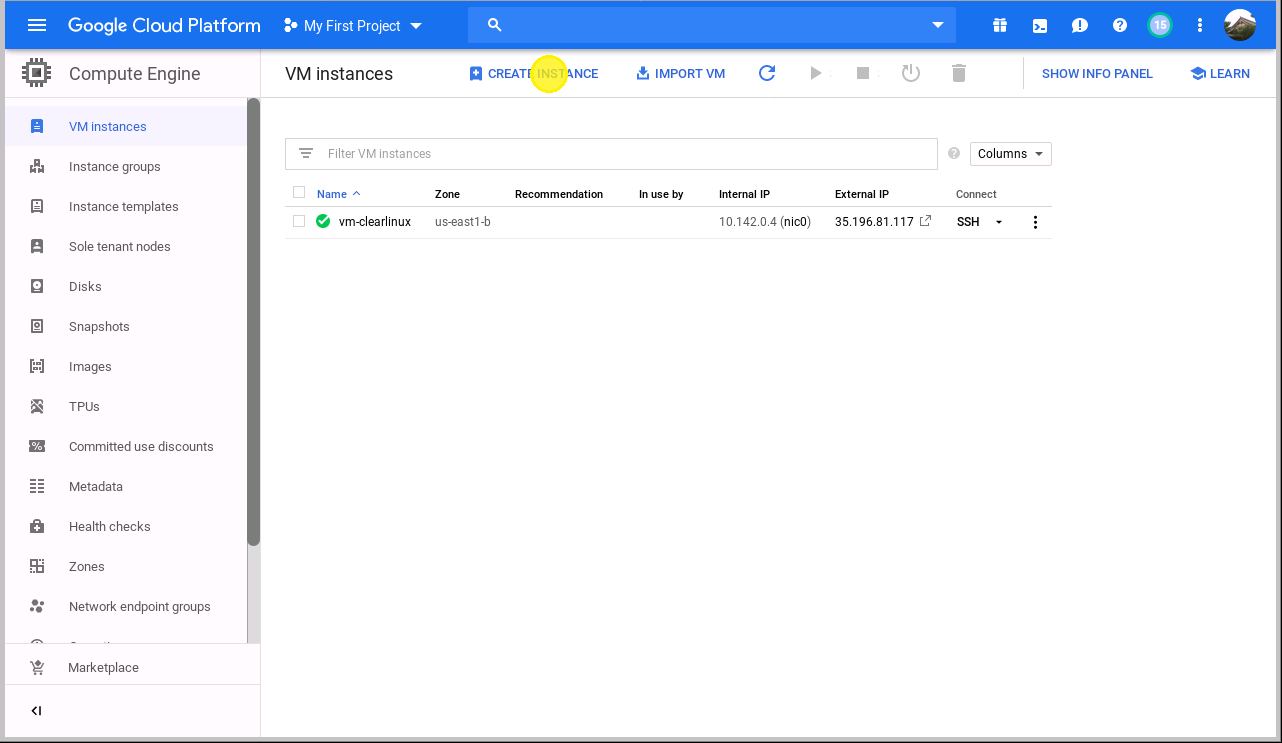Open Network endpoint groups in sidebar
Image resolution: width=1282 pixels, height=743 pixels.
pos(125,606)
